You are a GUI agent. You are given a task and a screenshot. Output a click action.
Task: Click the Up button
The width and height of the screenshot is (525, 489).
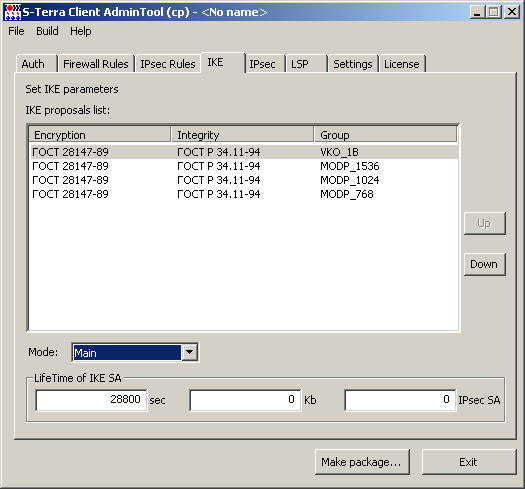coord(484,223)
